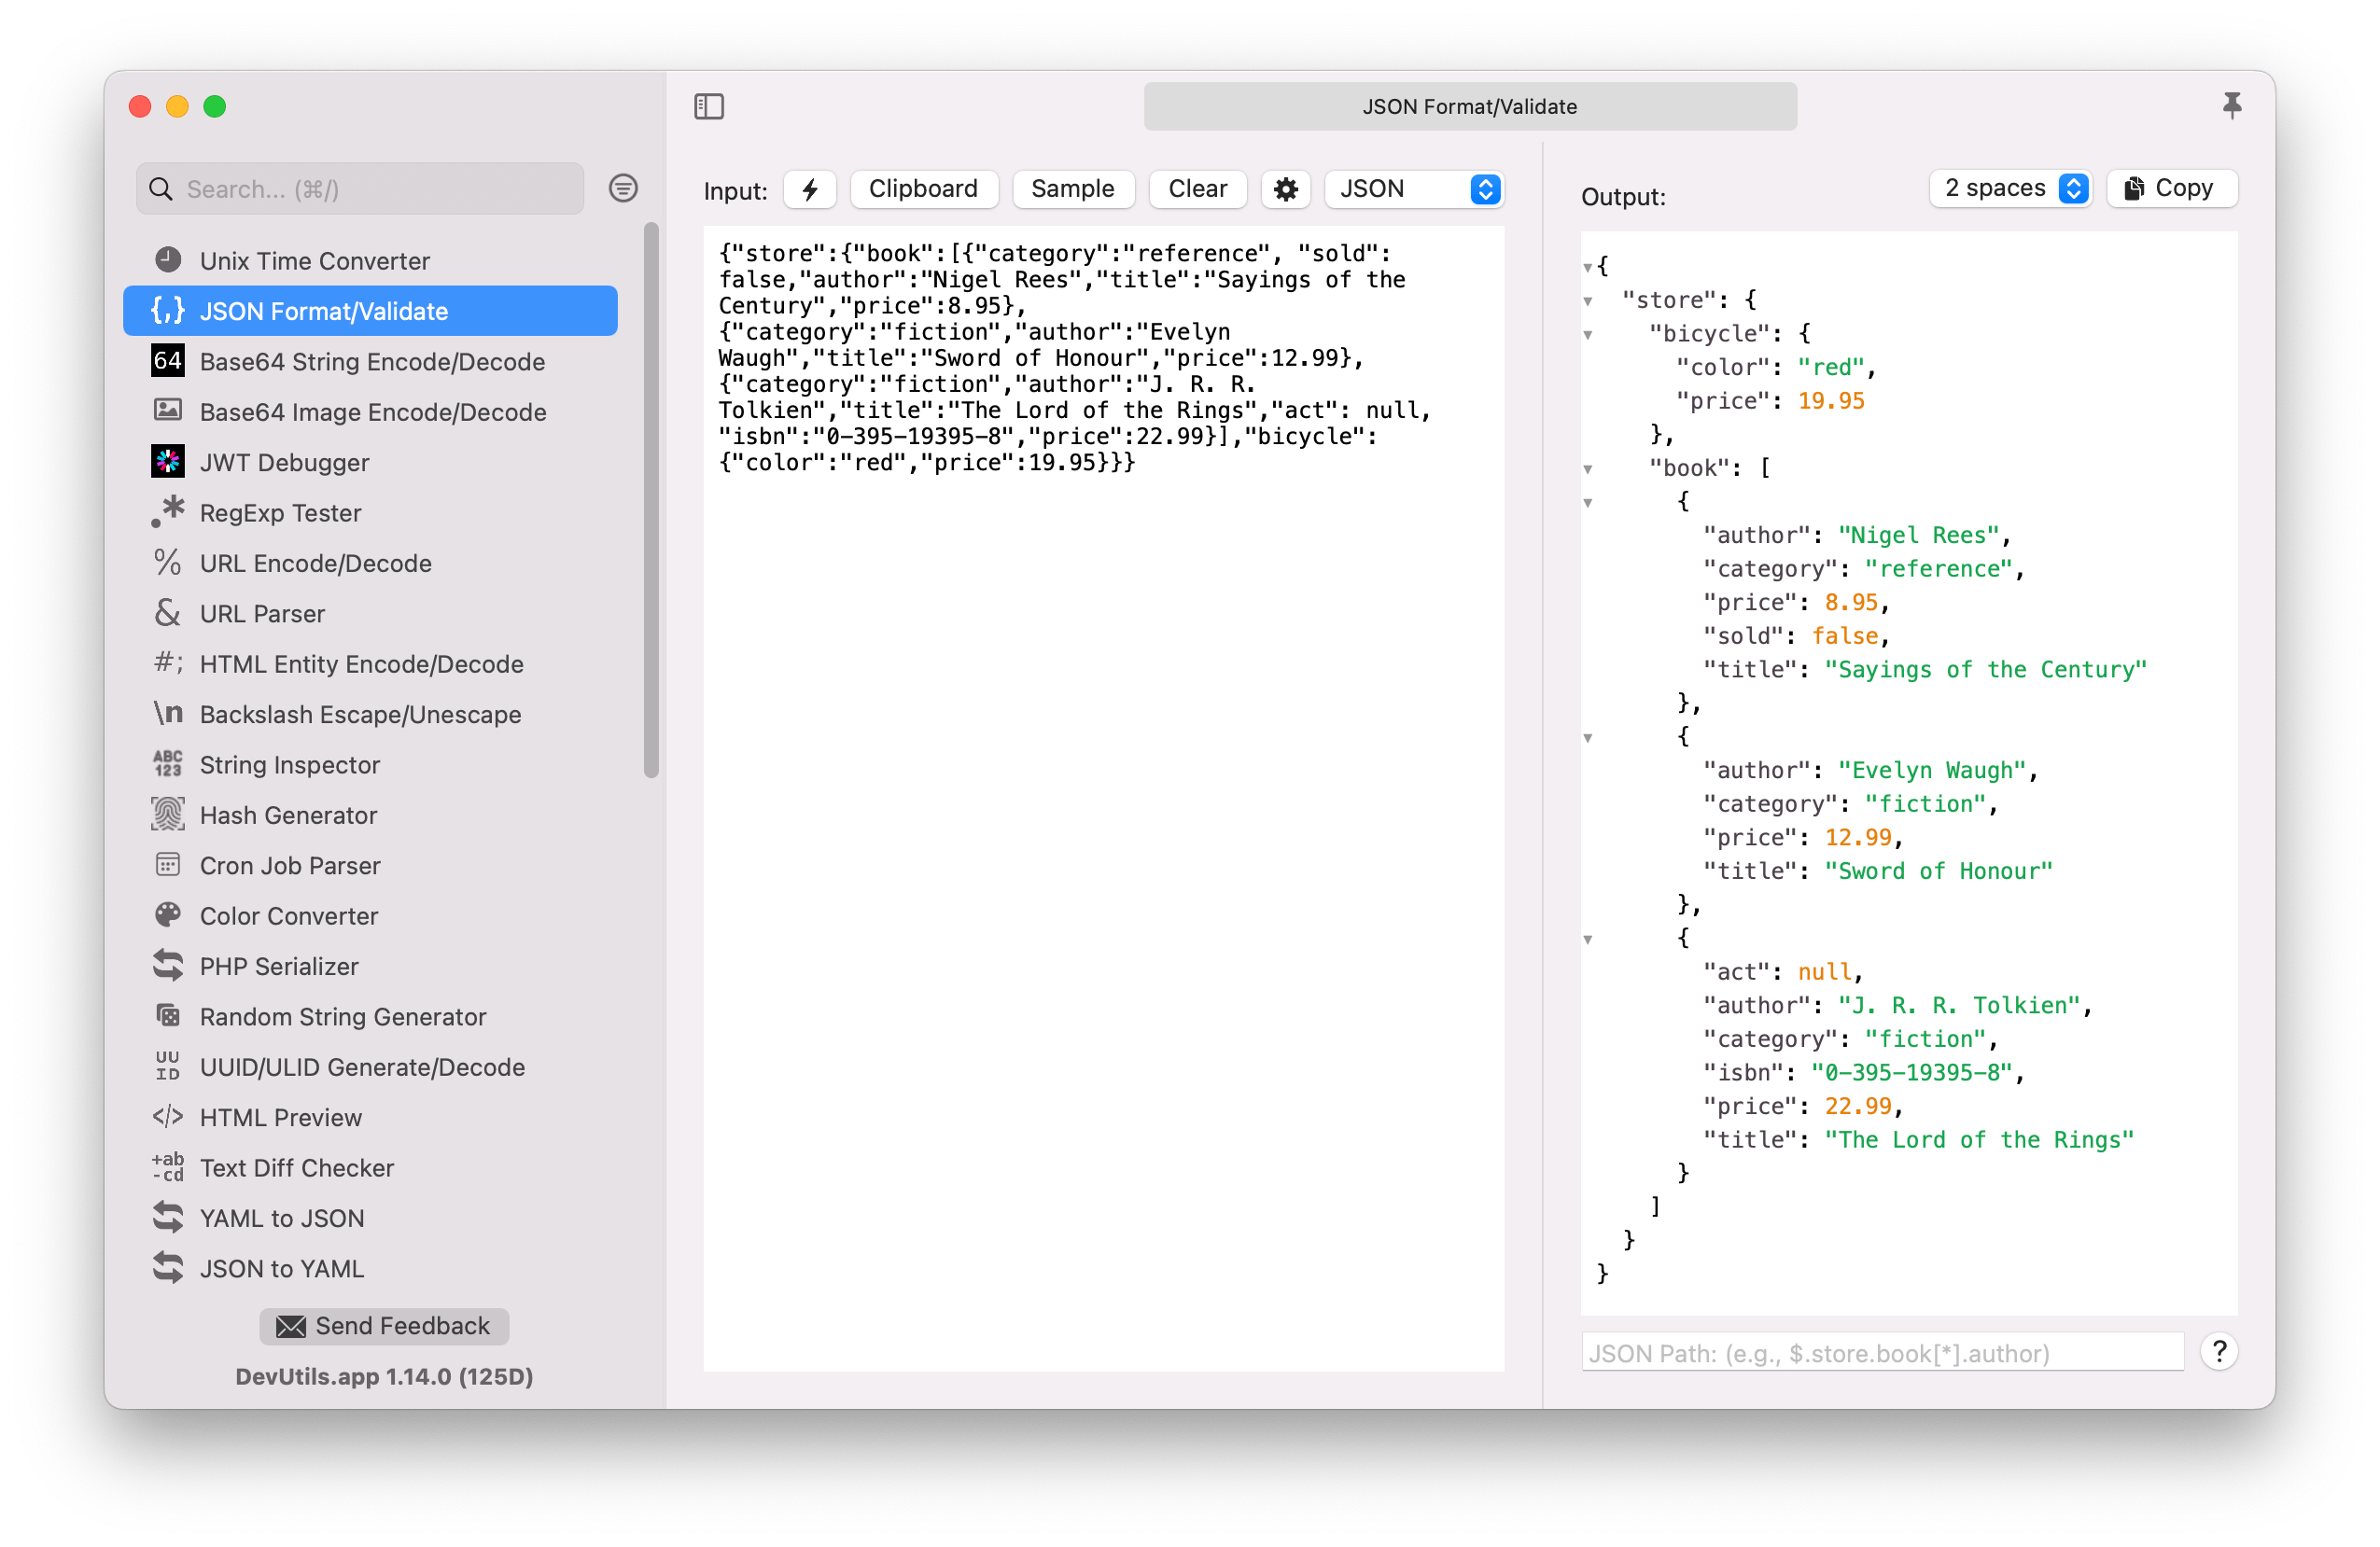
Task: Click the Hash Generator icon
Action: coord(166,815)
